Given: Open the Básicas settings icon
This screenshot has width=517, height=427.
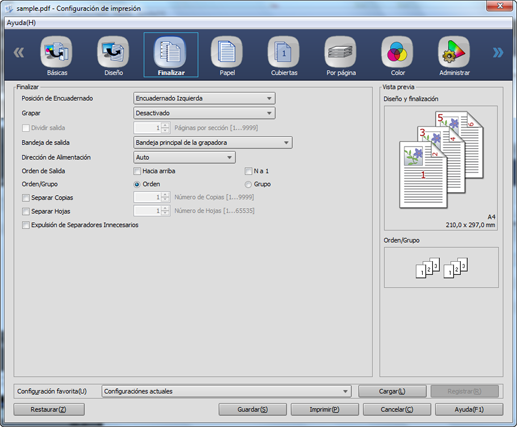Looking at the screenshot, I should (x=56, y=52).
